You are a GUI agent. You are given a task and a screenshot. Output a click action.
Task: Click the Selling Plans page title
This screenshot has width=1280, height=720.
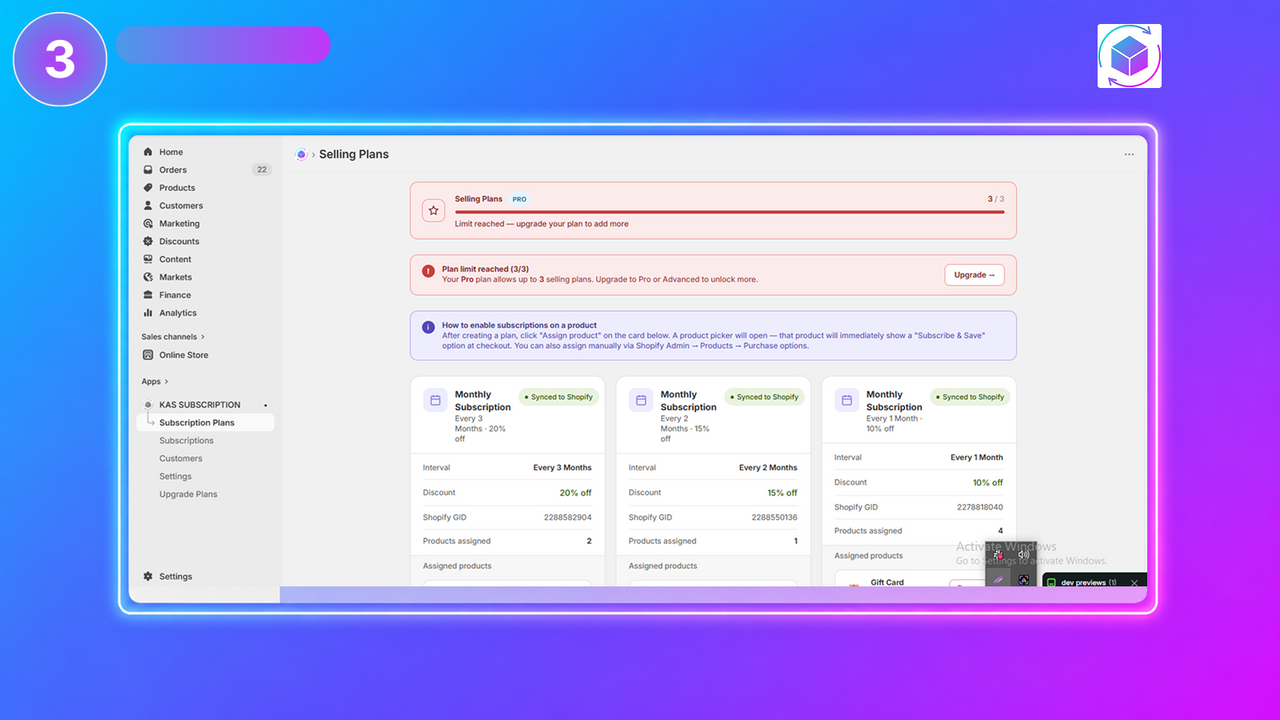pyautogui.click(x=354, y=154)
